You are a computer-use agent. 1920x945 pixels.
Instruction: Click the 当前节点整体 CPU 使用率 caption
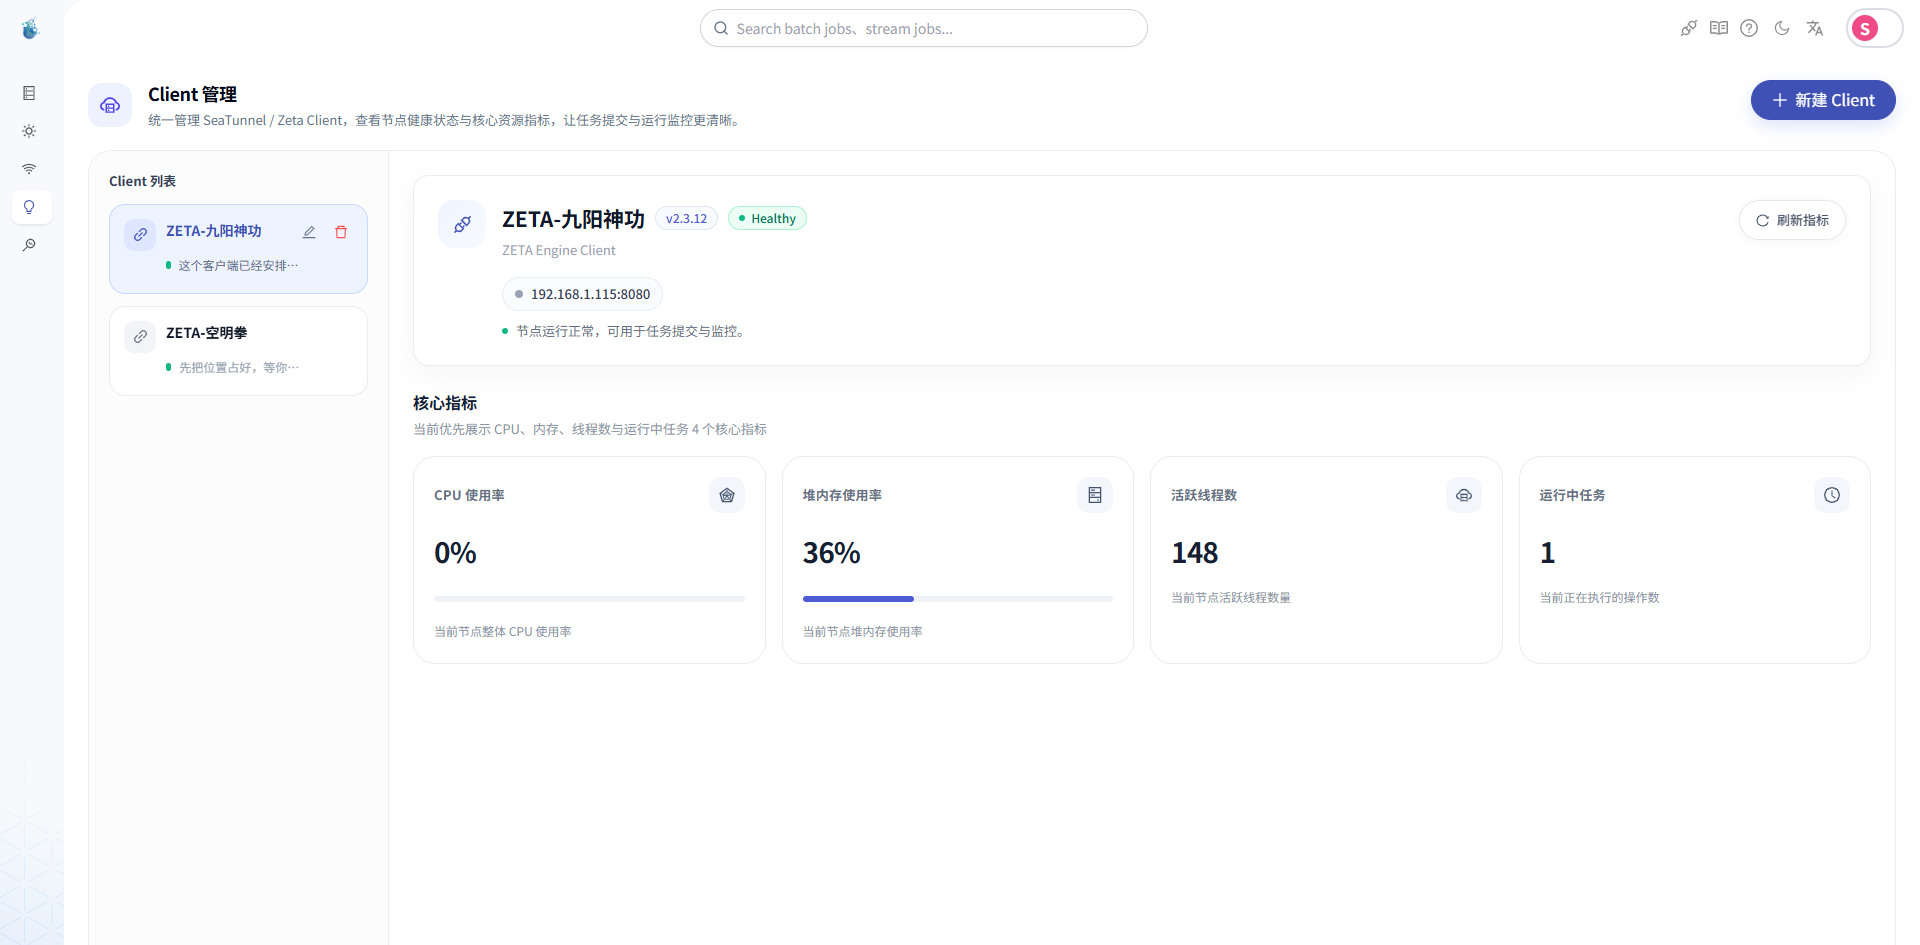[503, 632]
